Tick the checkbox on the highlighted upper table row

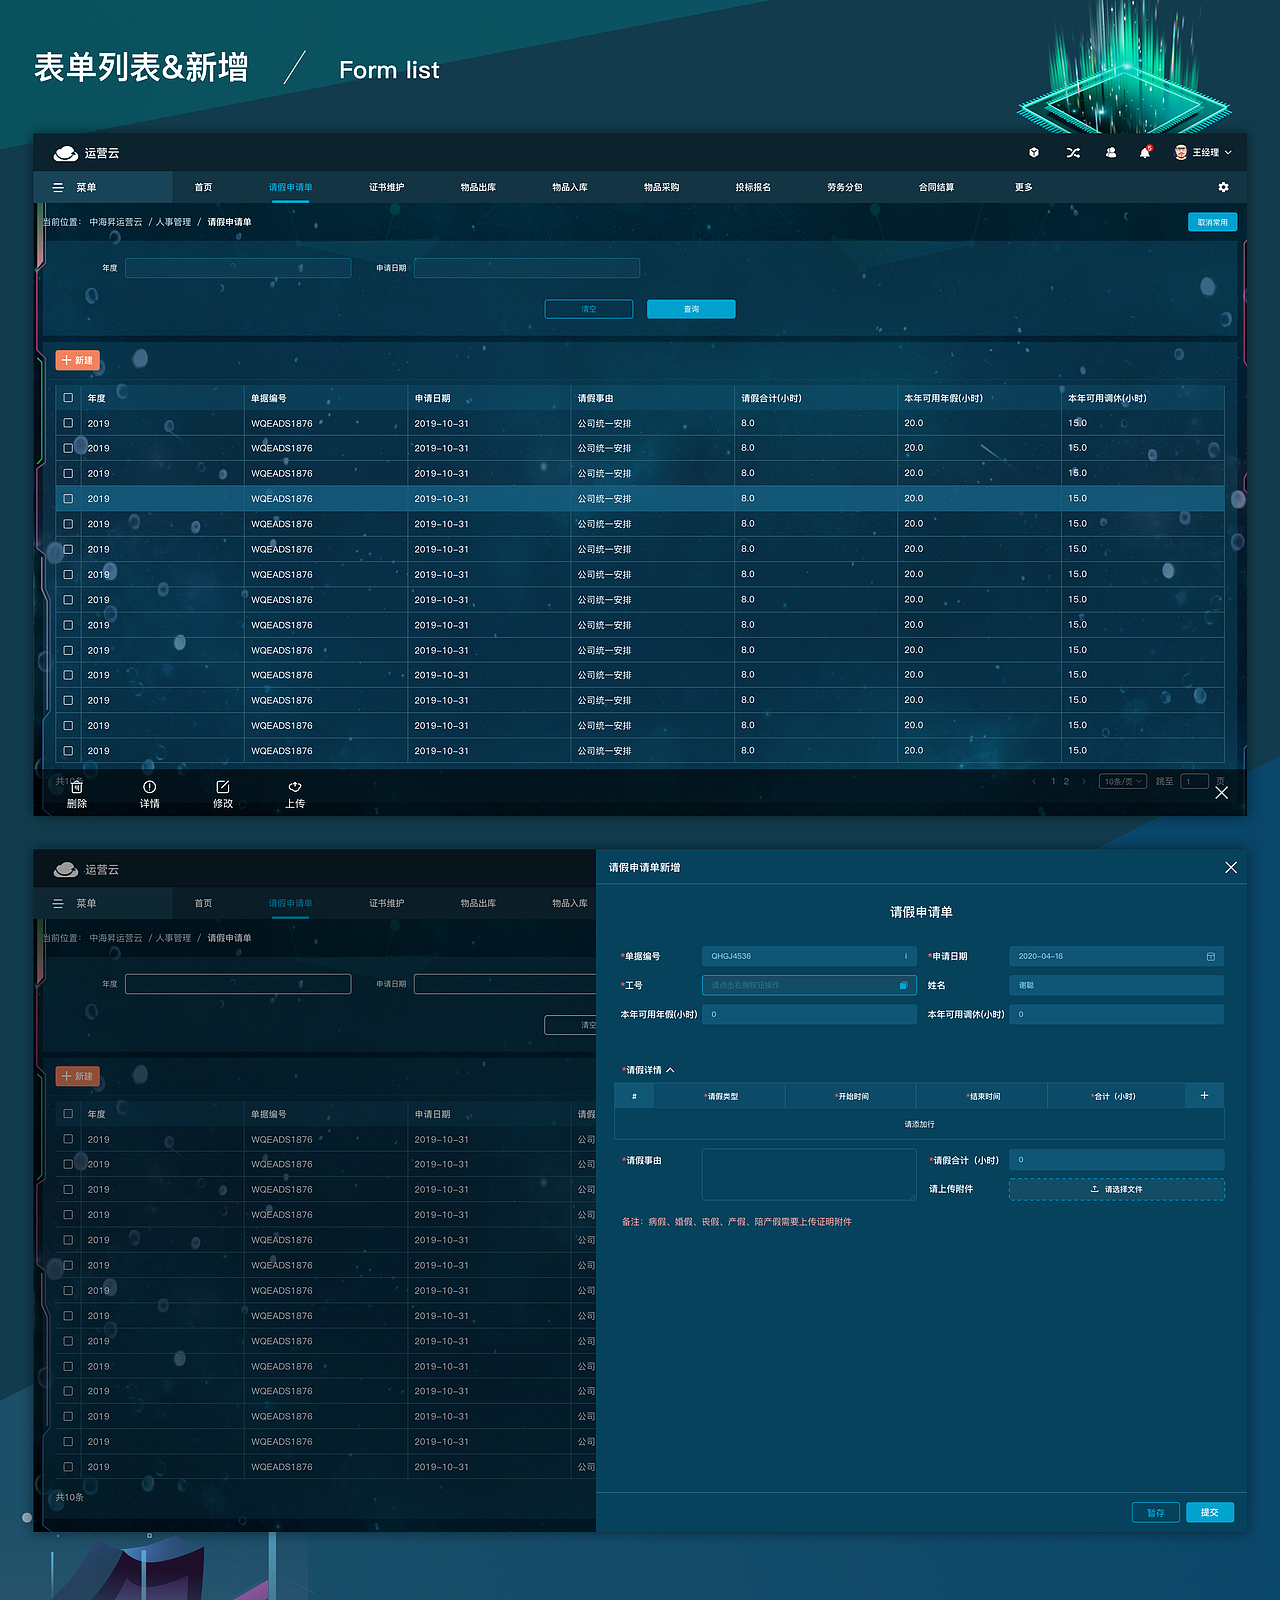coord(68,498)
